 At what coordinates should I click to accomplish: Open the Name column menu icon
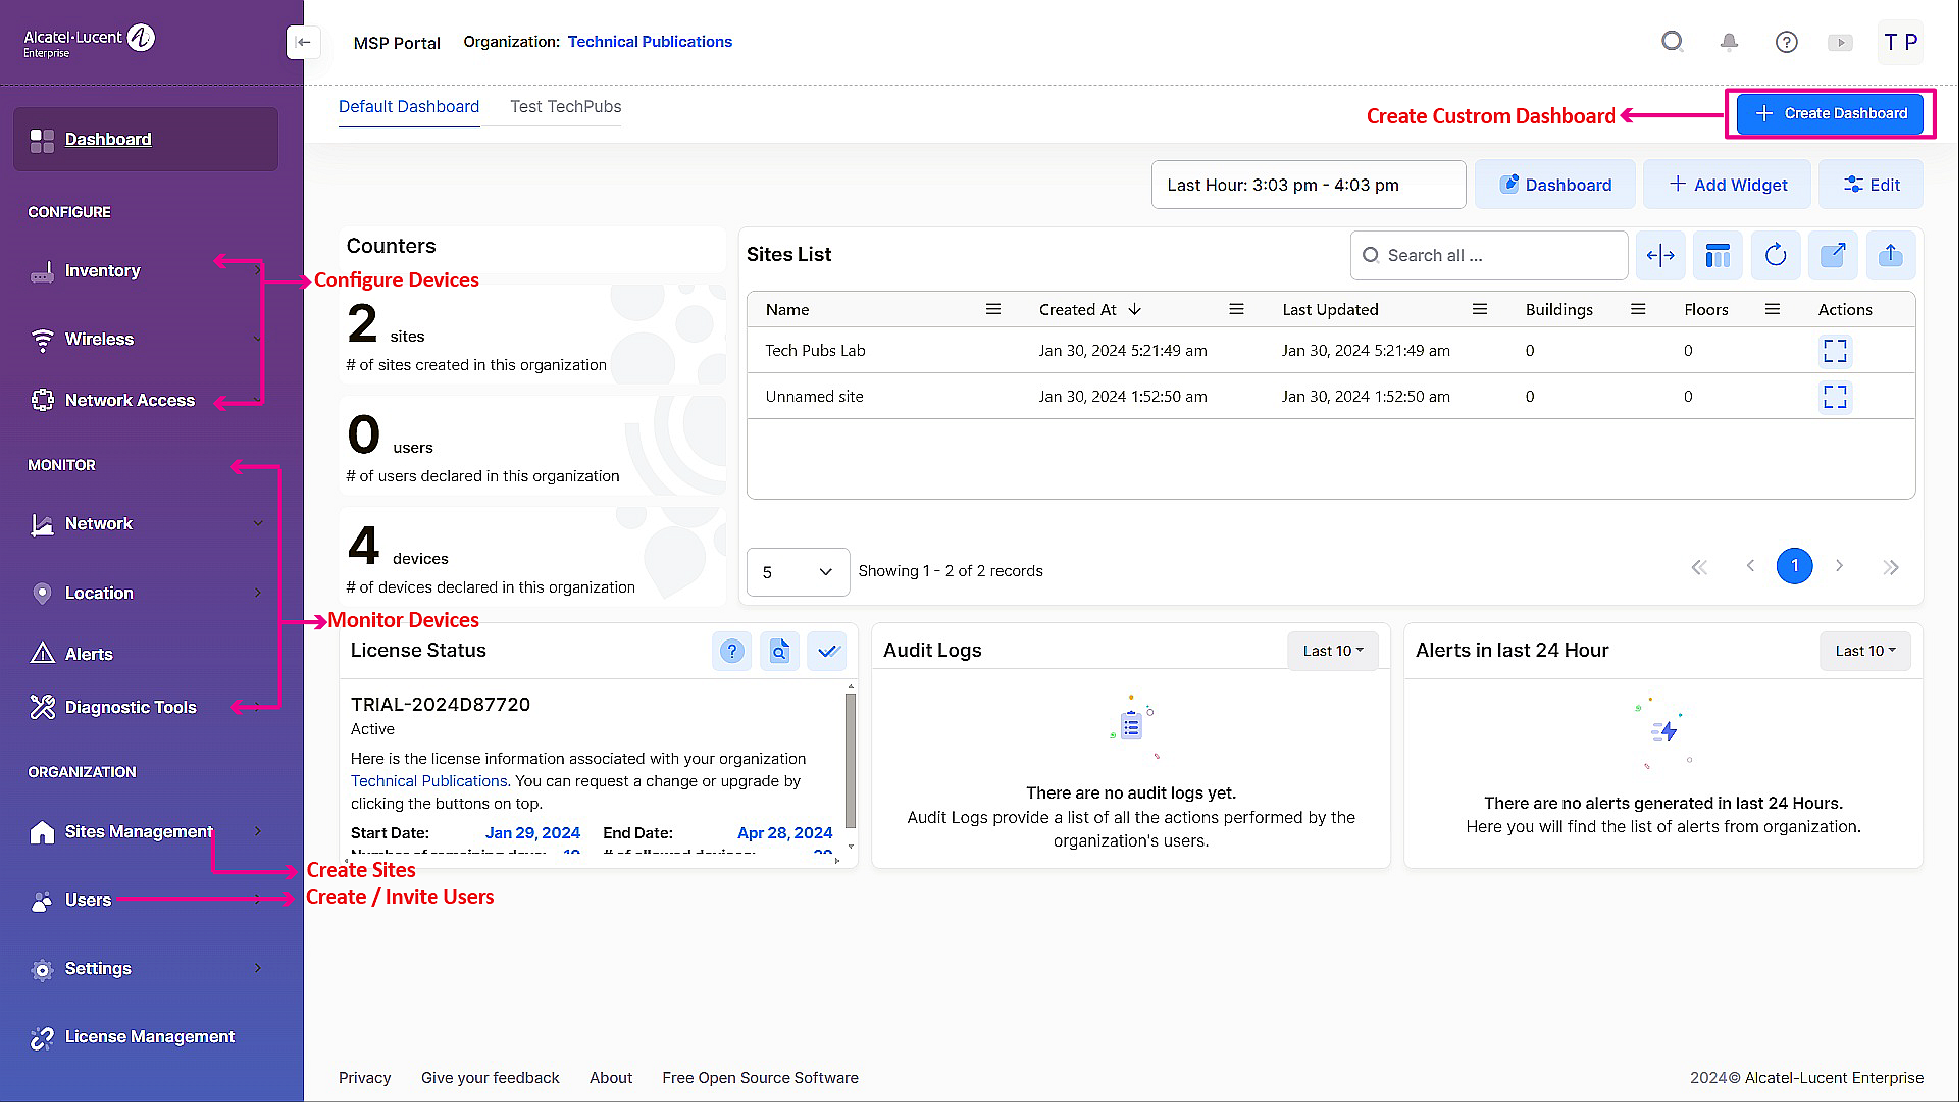click(x=993, y=310)
